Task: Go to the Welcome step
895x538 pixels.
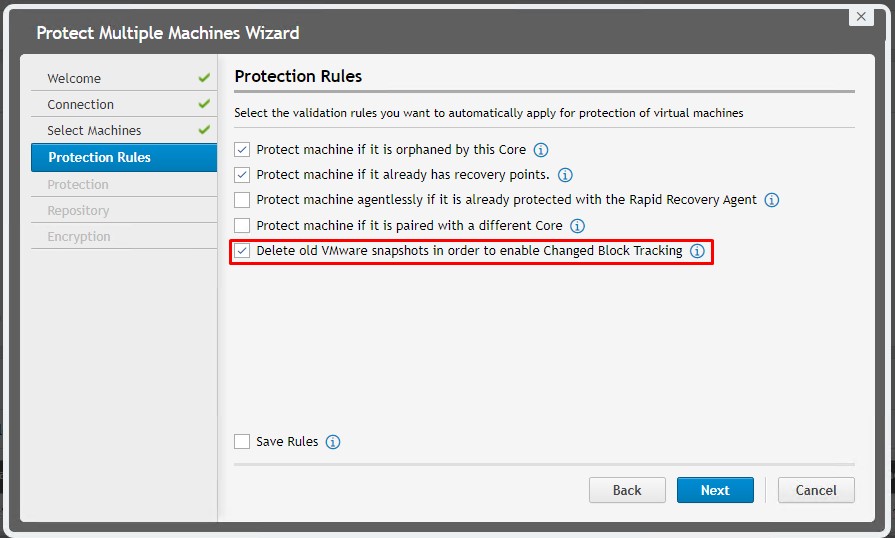Action: click(x=74, y=78)
